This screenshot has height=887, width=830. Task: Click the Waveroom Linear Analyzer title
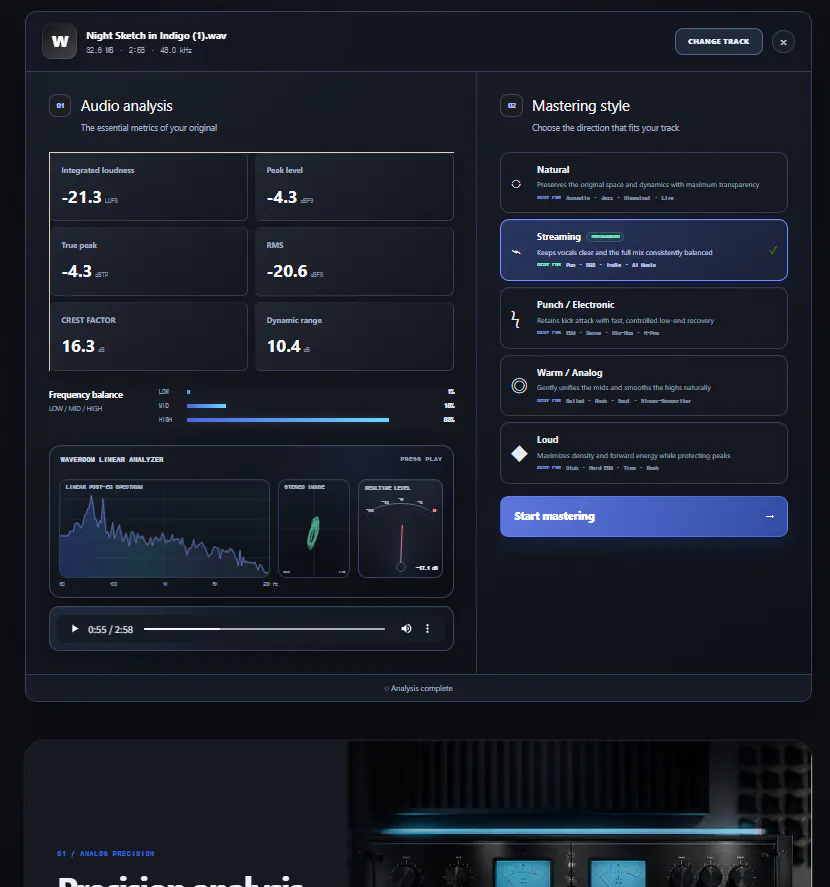[111, 459]
